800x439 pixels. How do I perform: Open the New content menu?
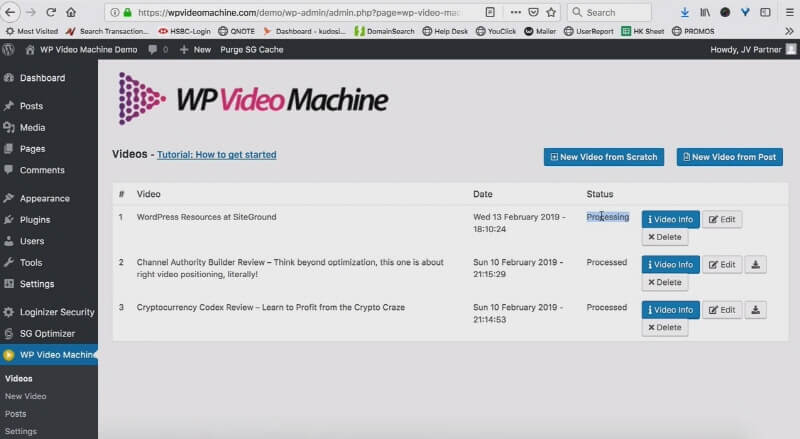195,50
